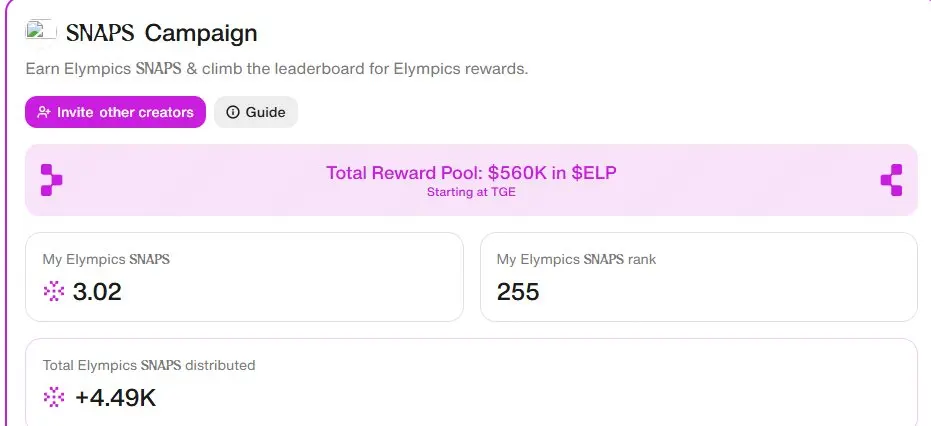Click the campaign description about Elympics rewards

pos(277,69)
